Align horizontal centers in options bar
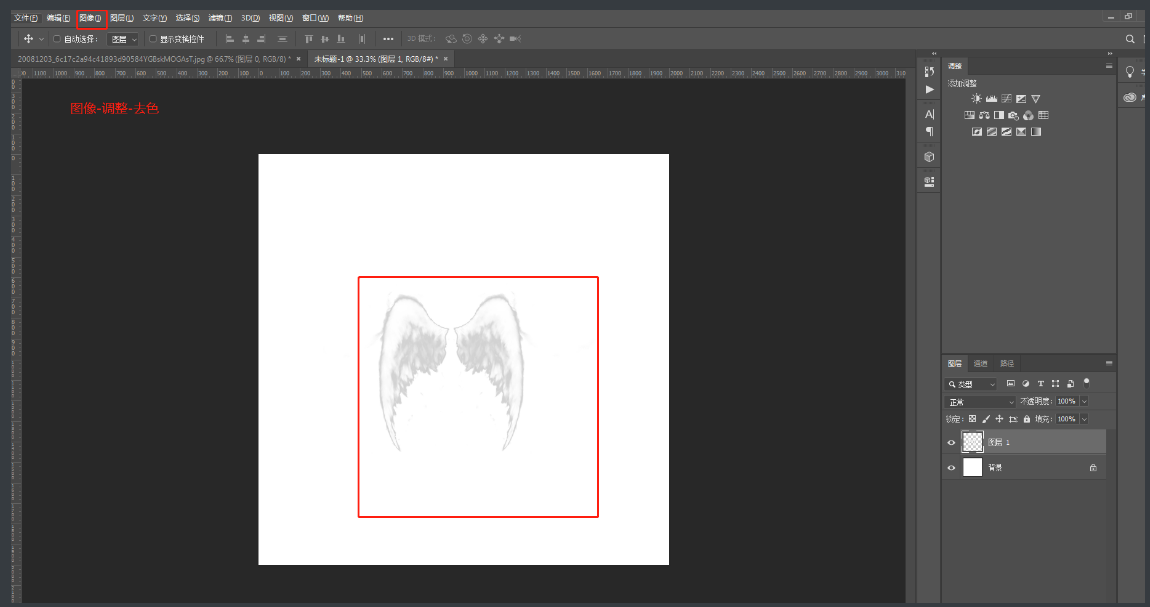The height and width of the screenshot is (607, 1150). (x=246, y=39)
